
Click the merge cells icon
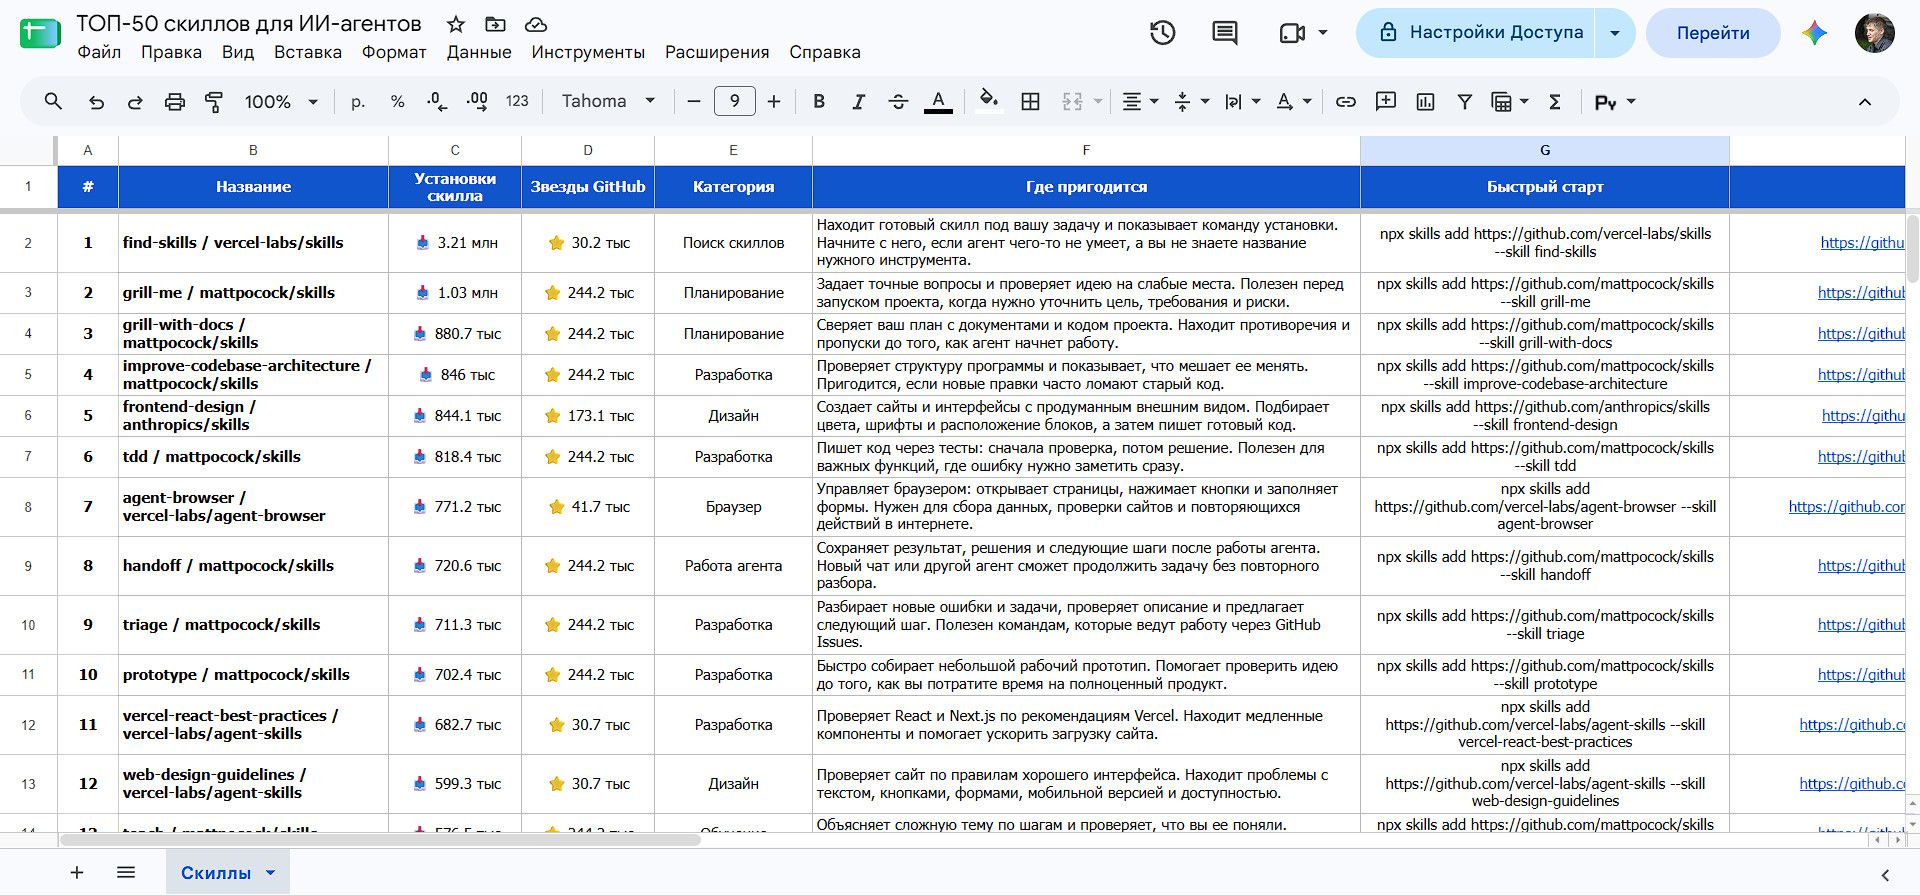coord(1072,102)
